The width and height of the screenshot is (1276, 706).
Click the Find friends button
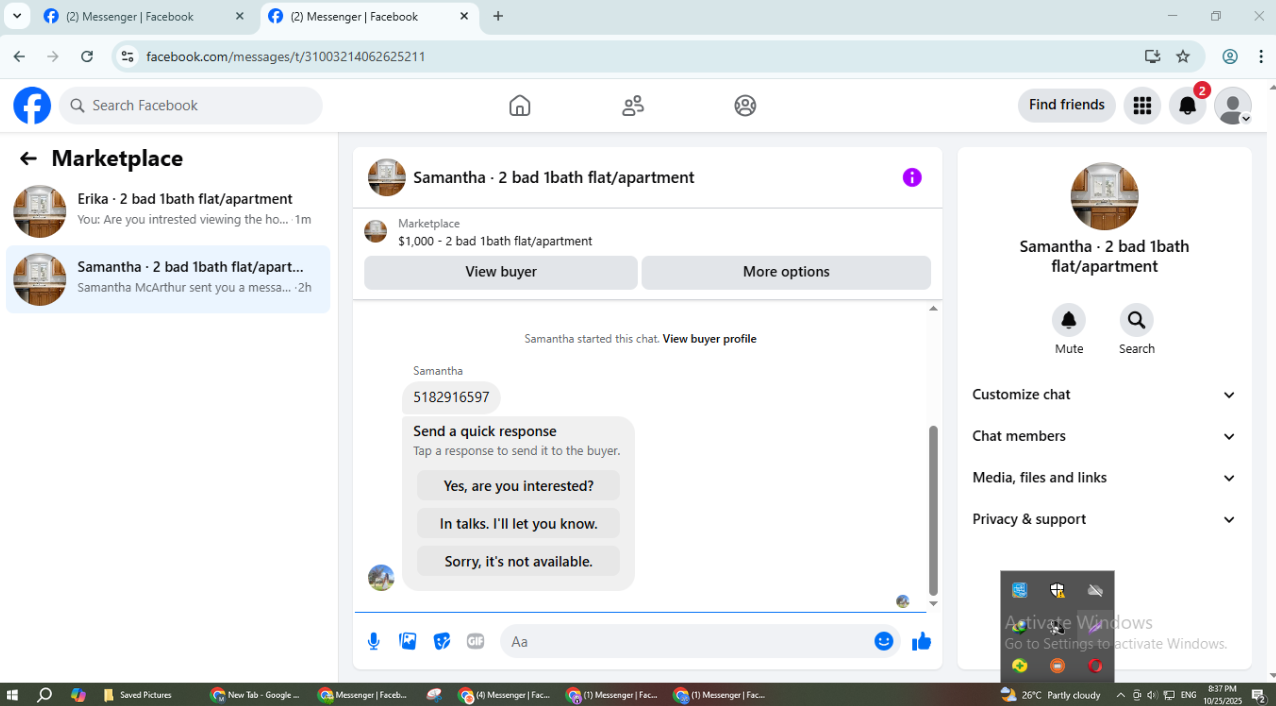pyautogui.click(x=1067, y=105)
